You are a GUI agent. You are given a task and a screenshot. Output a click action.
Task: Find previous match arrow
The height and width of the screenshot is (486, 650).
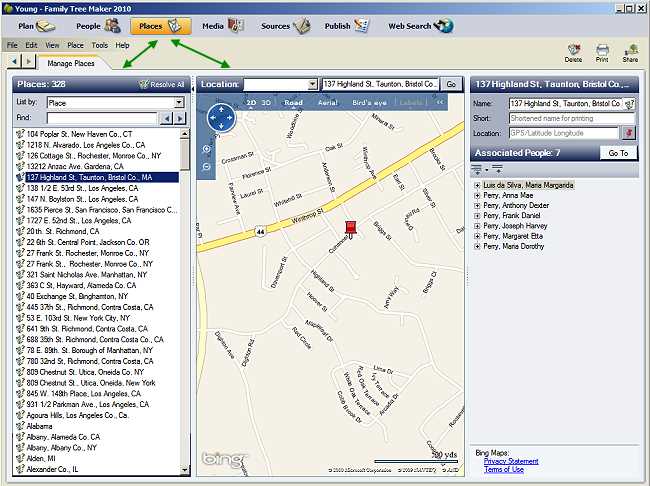point(166,119)
